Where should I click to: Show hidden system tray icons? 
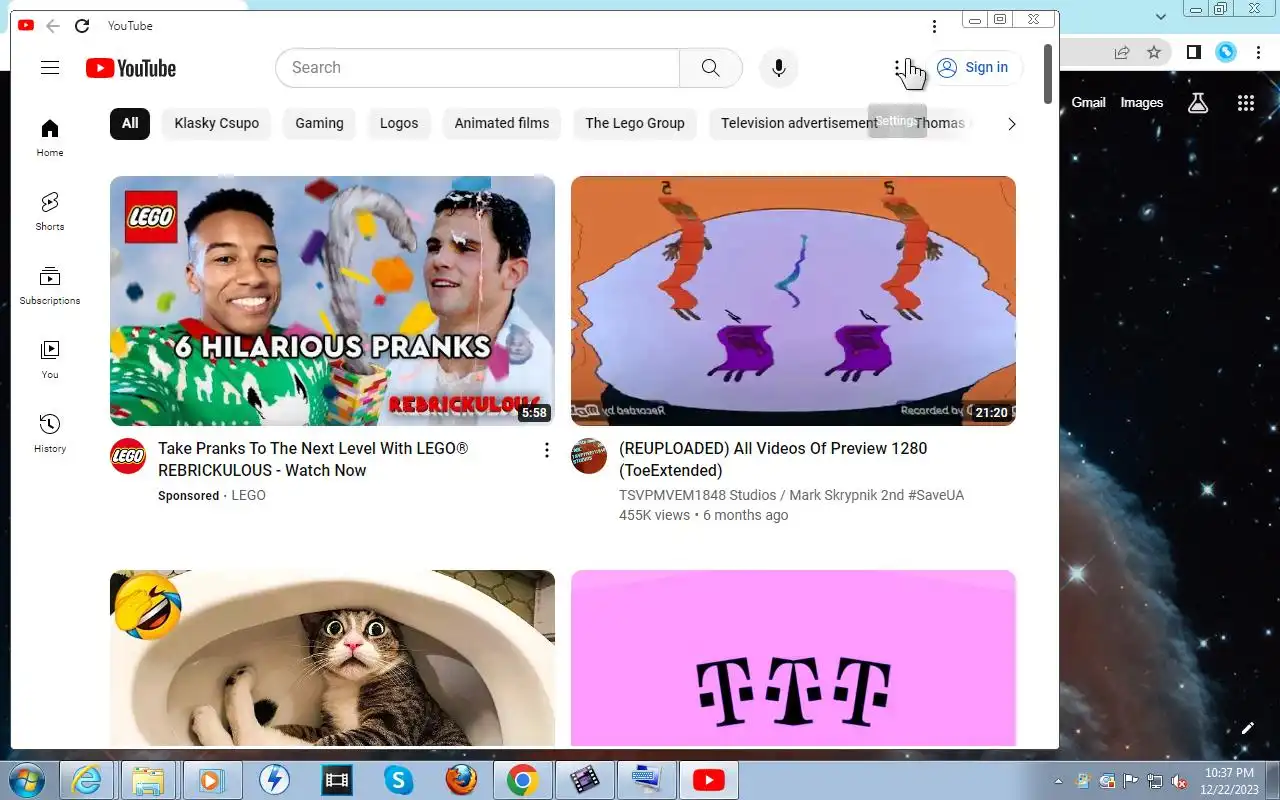1059,781
